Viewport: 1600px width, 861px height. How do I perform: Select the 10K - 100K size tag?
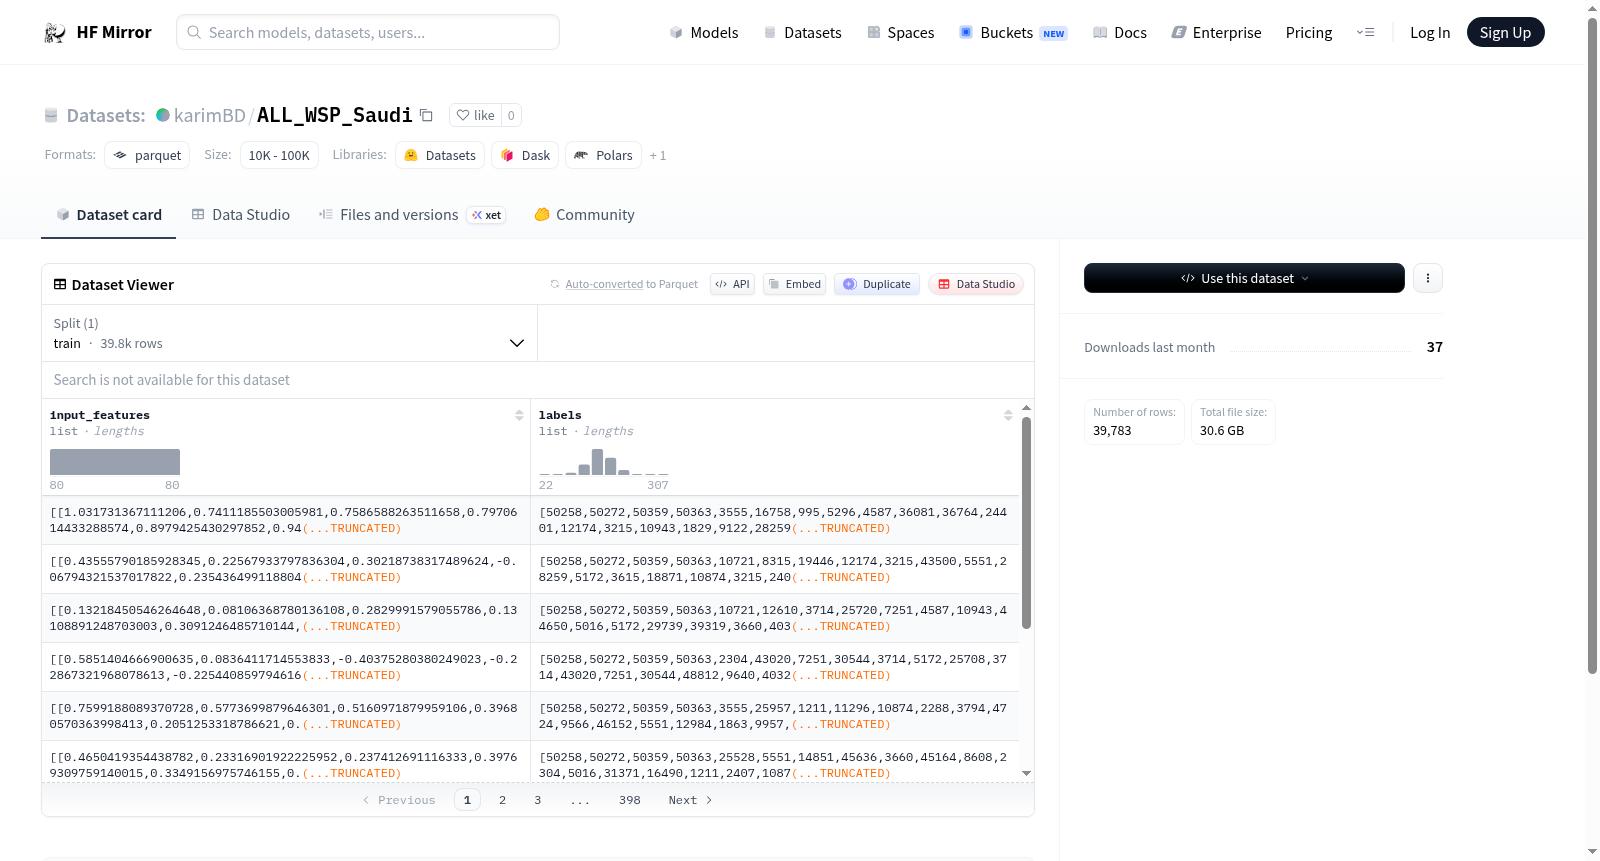click(x=279, y=155)
